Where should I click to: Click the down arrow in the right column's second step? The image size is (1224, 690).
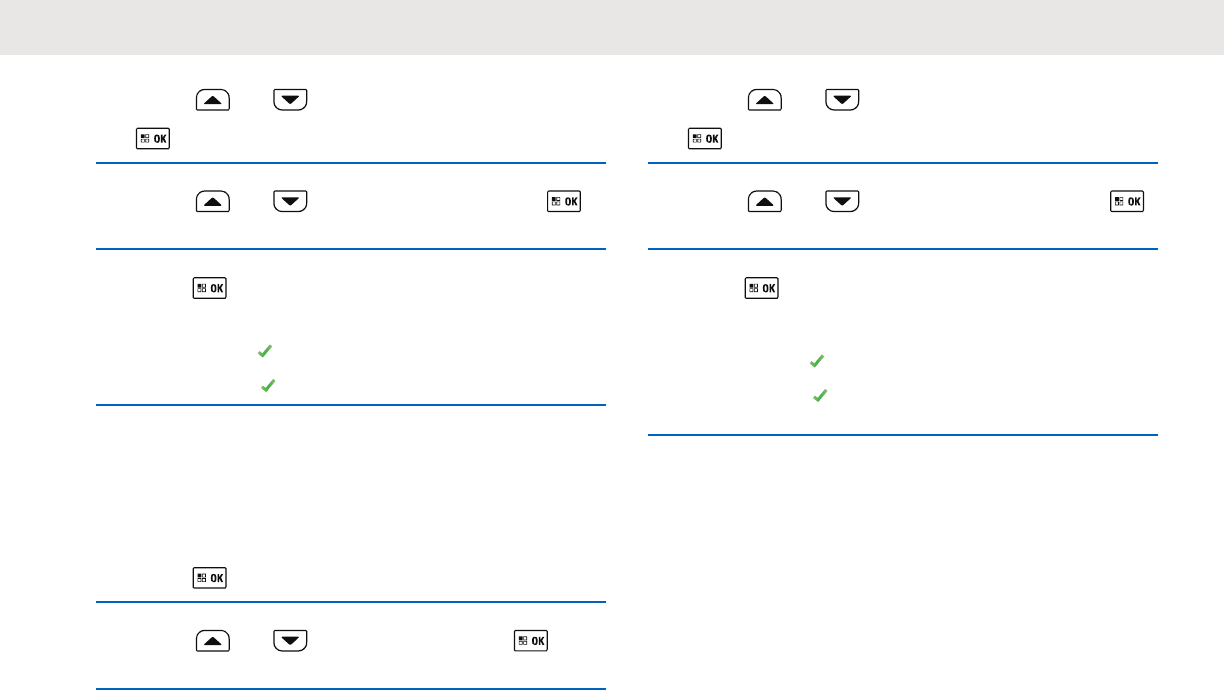[843, 203]
